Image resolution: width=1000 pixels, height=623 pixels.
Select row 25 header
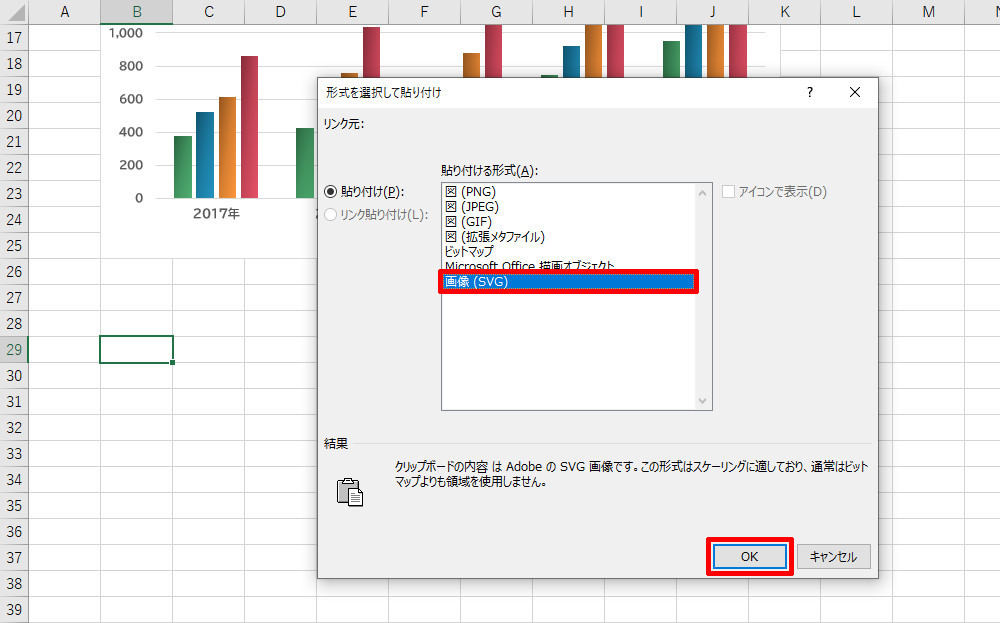14,246
